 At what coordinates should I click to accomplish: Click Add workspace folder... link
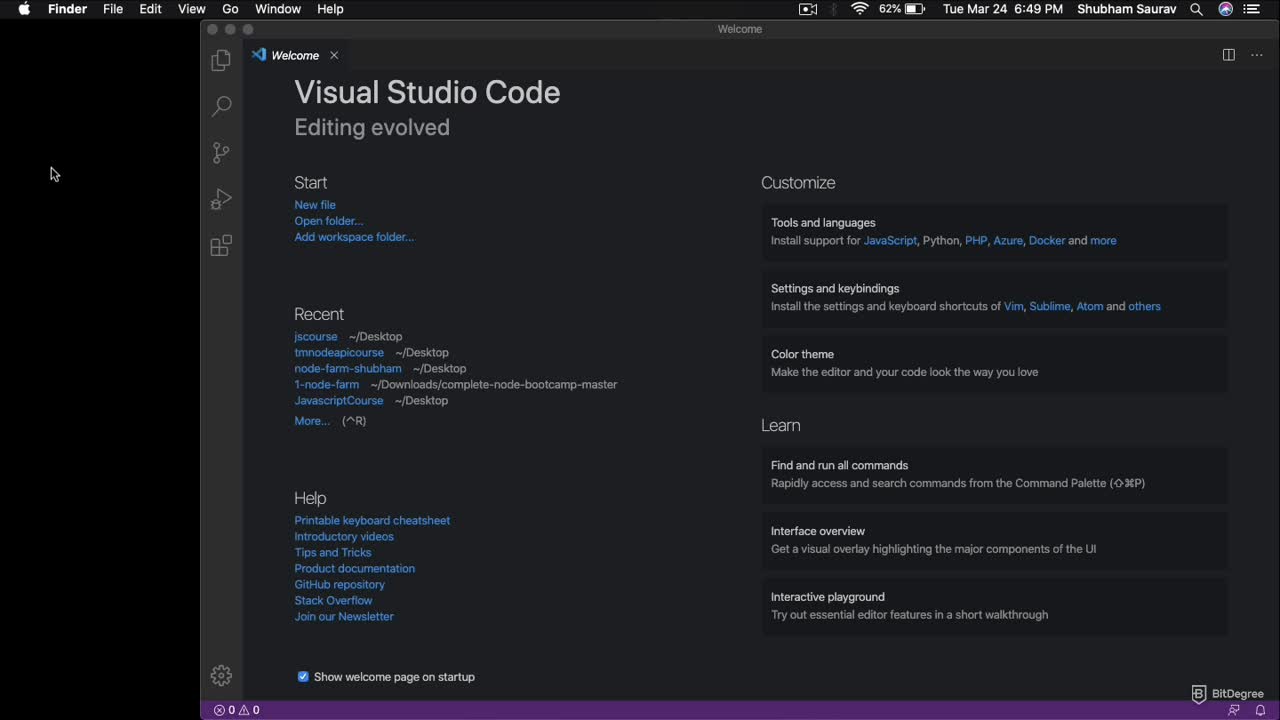354,237
